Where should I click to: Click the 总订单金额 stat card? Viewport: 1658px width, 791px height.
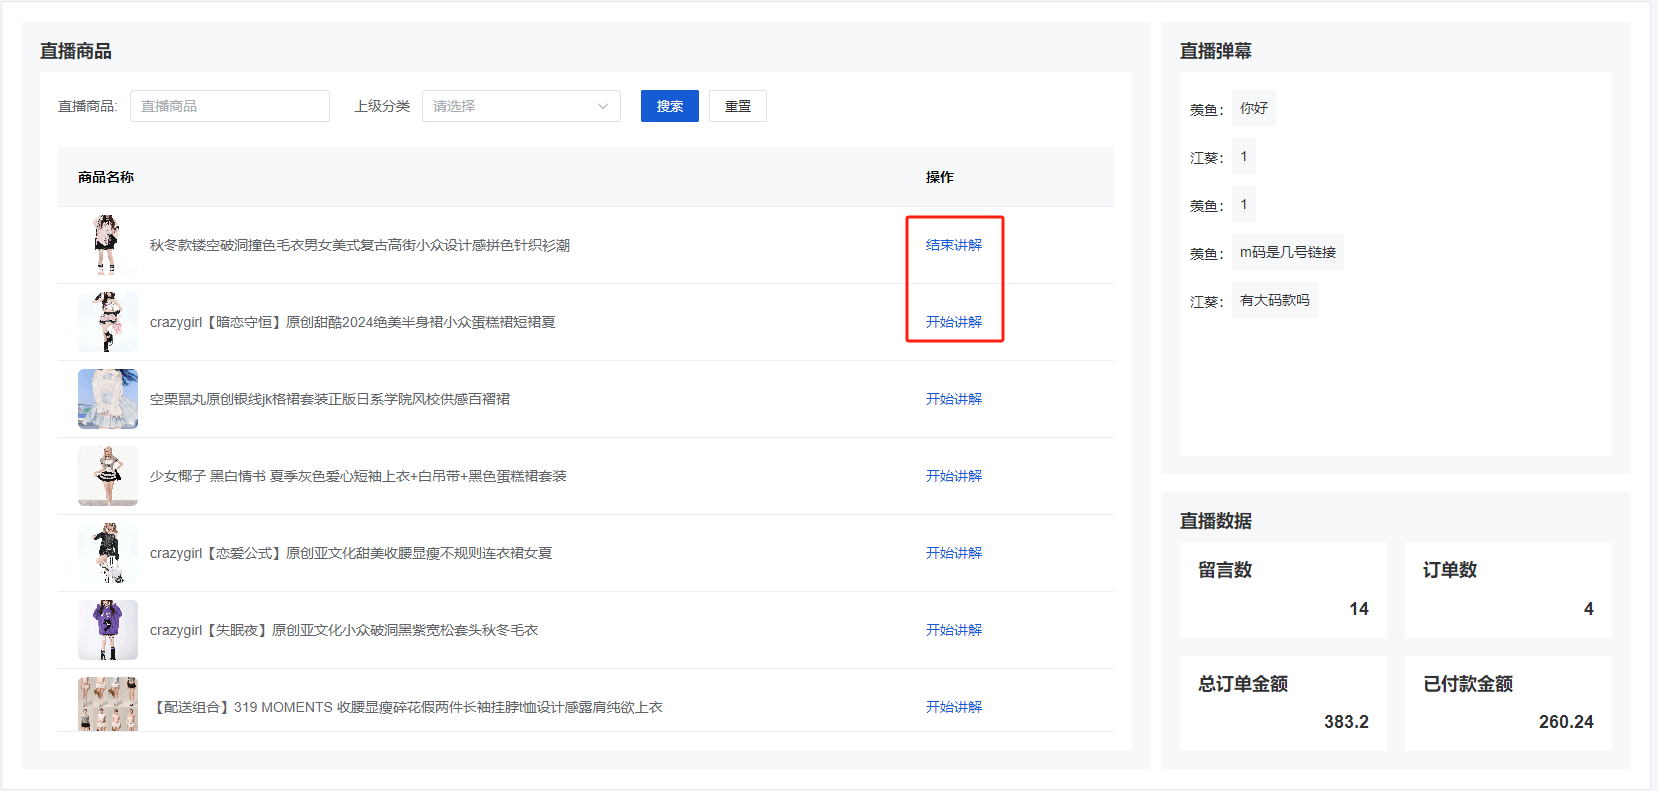tap(1283, 703)
